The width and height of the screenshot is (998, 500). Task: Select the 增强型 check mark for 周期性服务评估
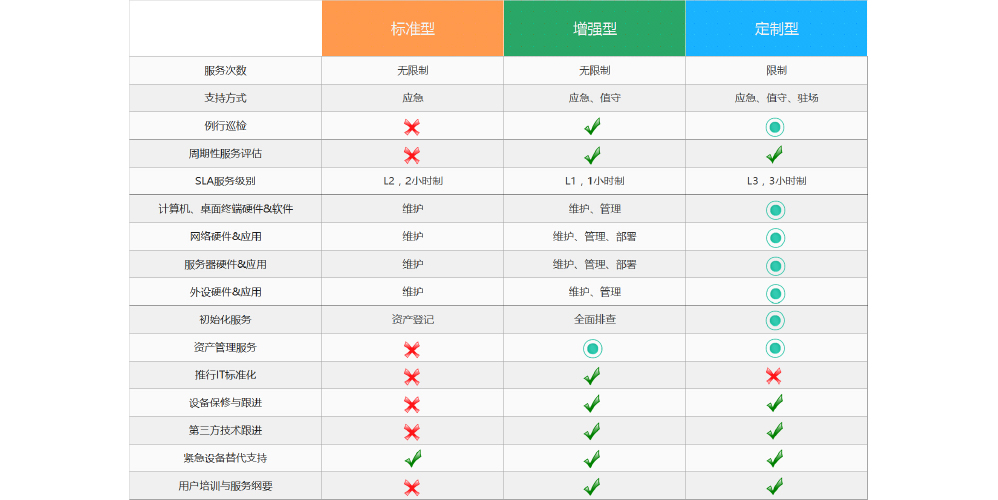(593, 155)
